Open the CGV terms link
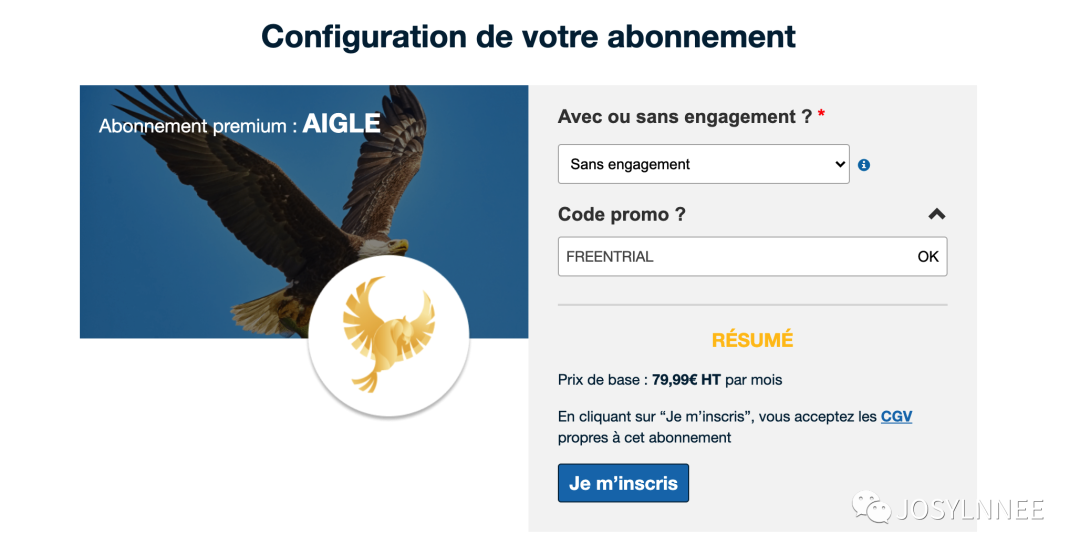This screenshot has height=555, width=1080. pyautogui.click(x=896, y=416)
